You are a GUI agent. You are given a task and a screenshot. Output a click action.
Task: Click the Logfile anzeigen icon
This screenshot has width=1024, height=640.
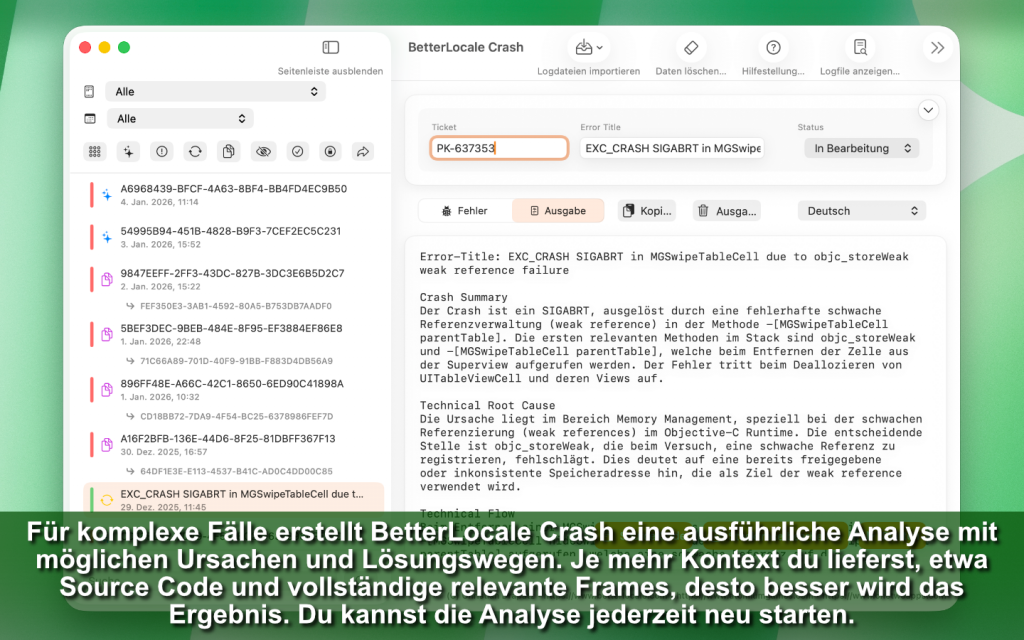(x=859, y=48)
